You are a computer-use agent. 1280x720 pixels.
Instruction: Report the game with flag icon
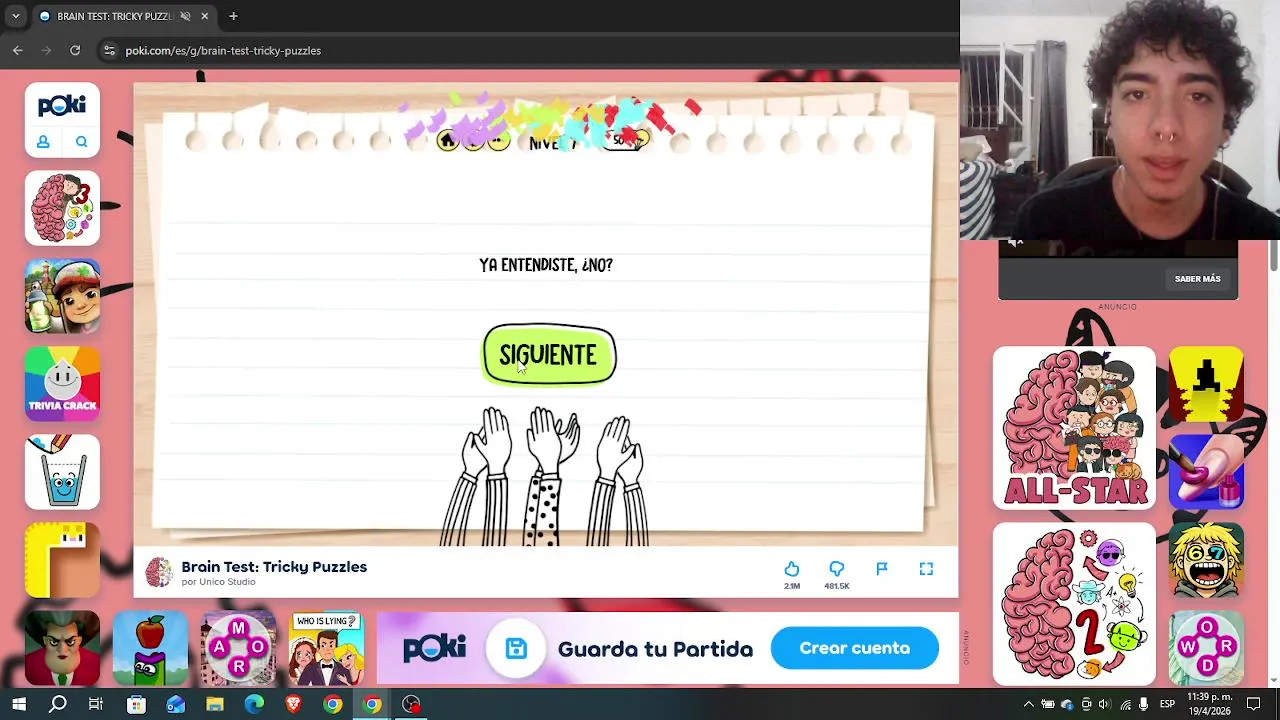click(x=881, y=569)
